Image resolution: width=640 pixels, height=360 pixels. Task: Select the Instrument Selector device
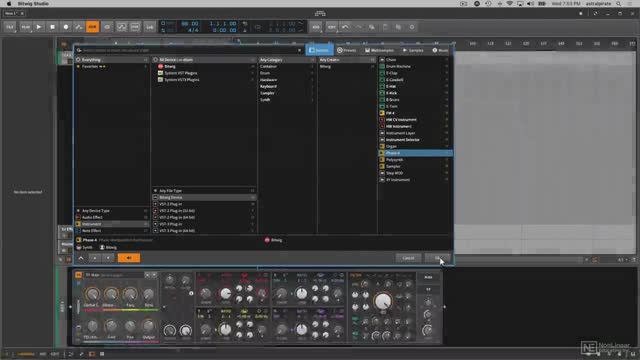pos(415,140)
